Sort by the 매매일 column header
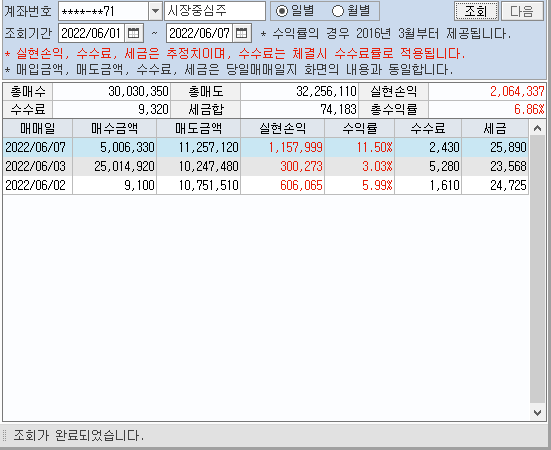 [38, 128]
